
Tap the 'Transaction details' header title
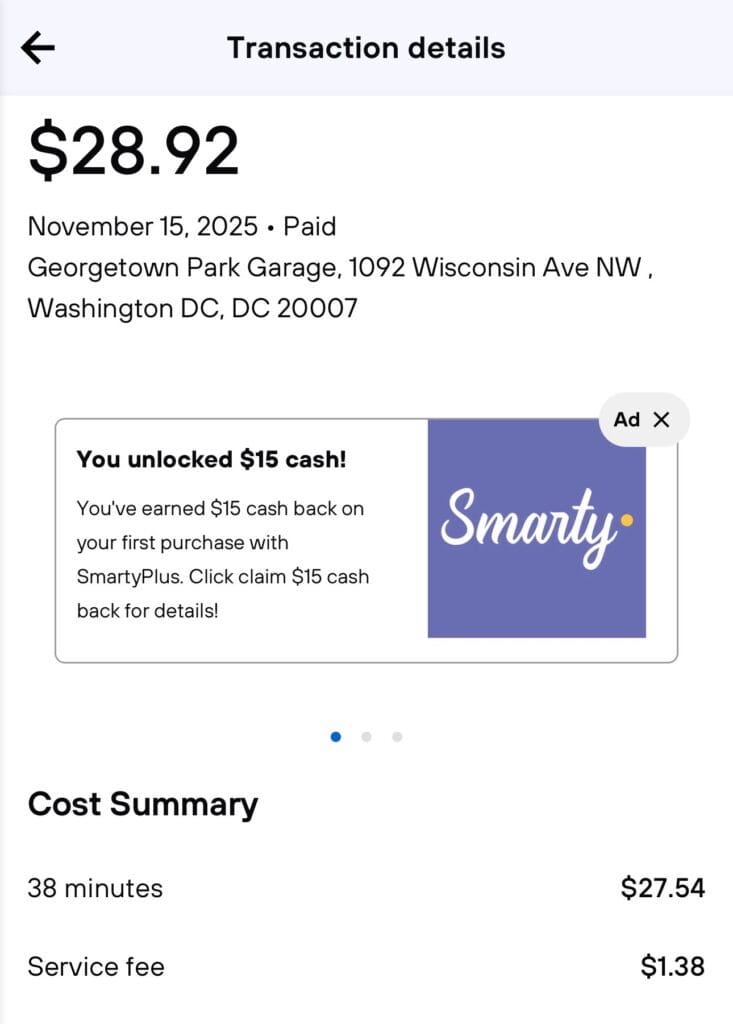point(366,48)
